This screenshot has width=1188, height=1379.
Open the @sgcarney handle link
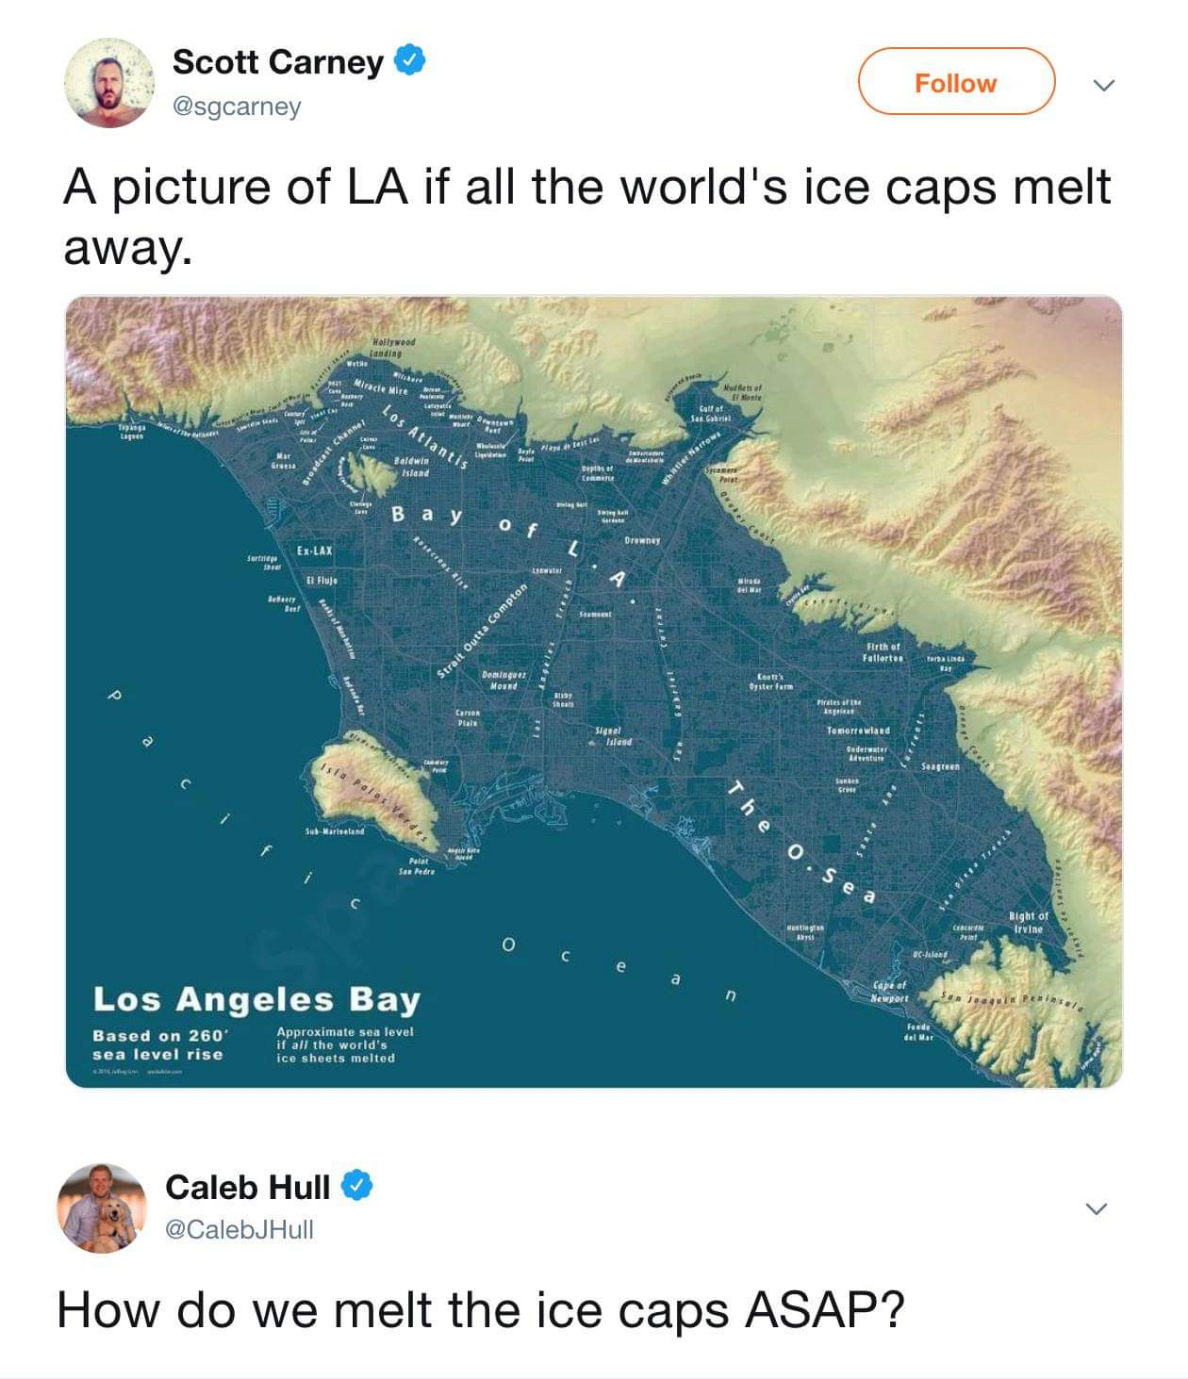(x=237, y=106)
